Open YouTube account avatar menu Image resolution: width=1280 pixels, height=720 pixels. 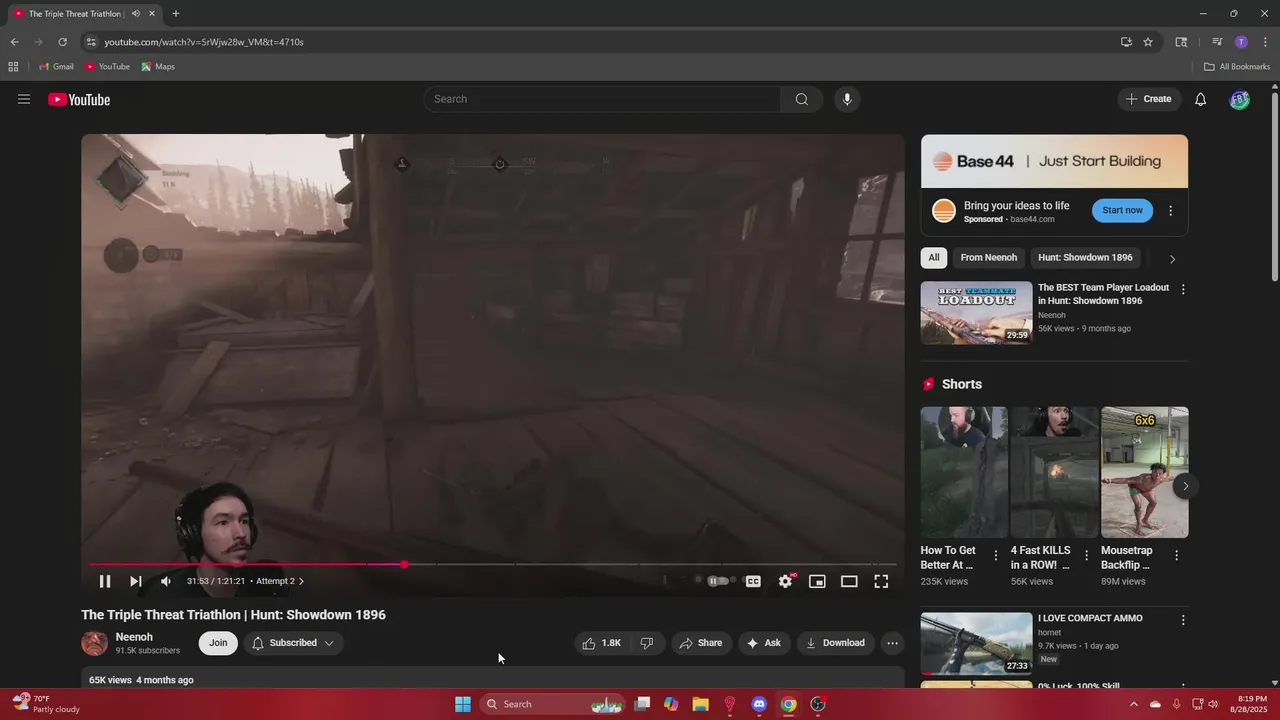[x=1239, y=99]
